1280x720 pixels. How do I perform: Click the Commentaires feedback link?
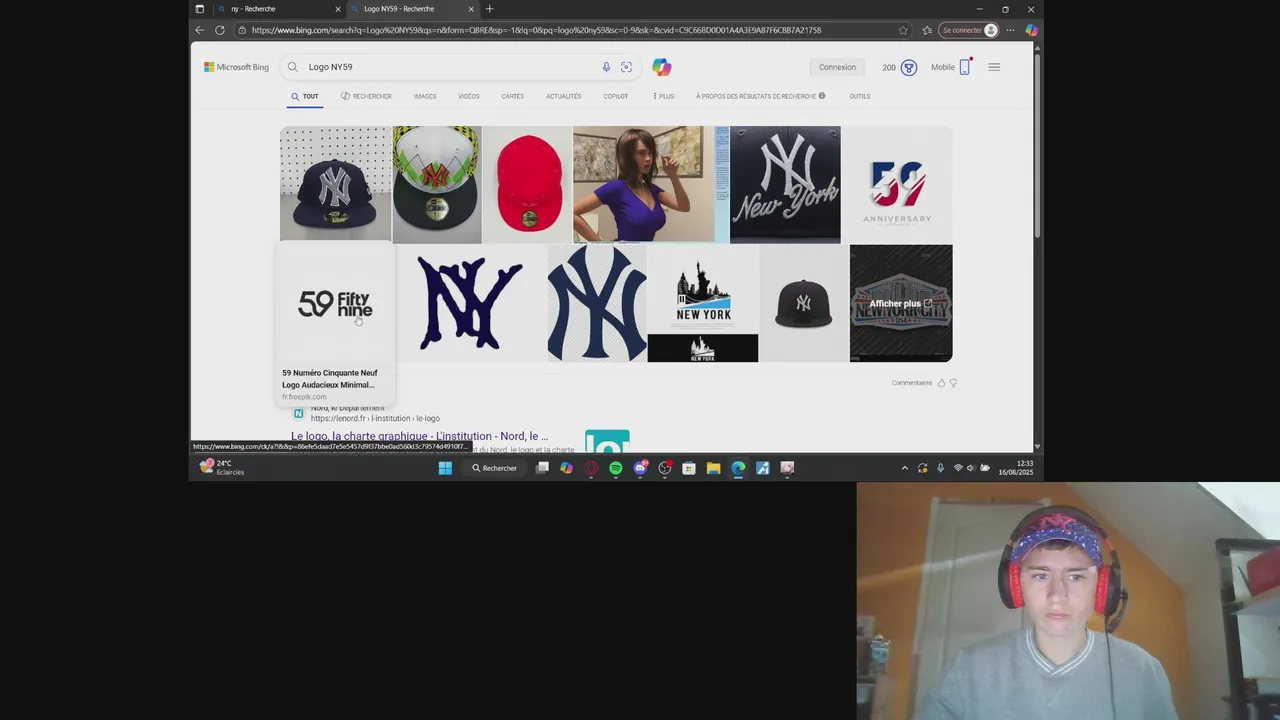[x=912, y=383]
